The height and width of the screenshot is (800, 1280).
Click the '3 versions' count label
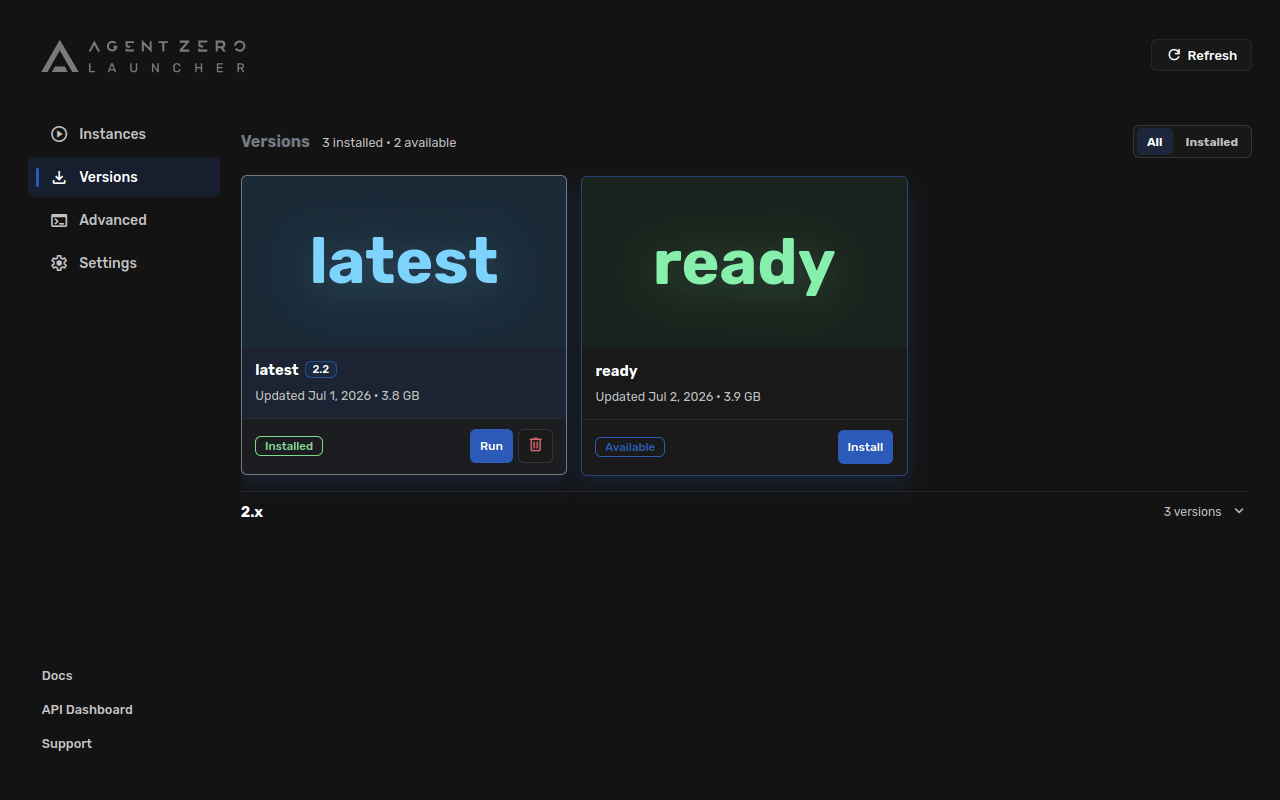coord(1192,512)
